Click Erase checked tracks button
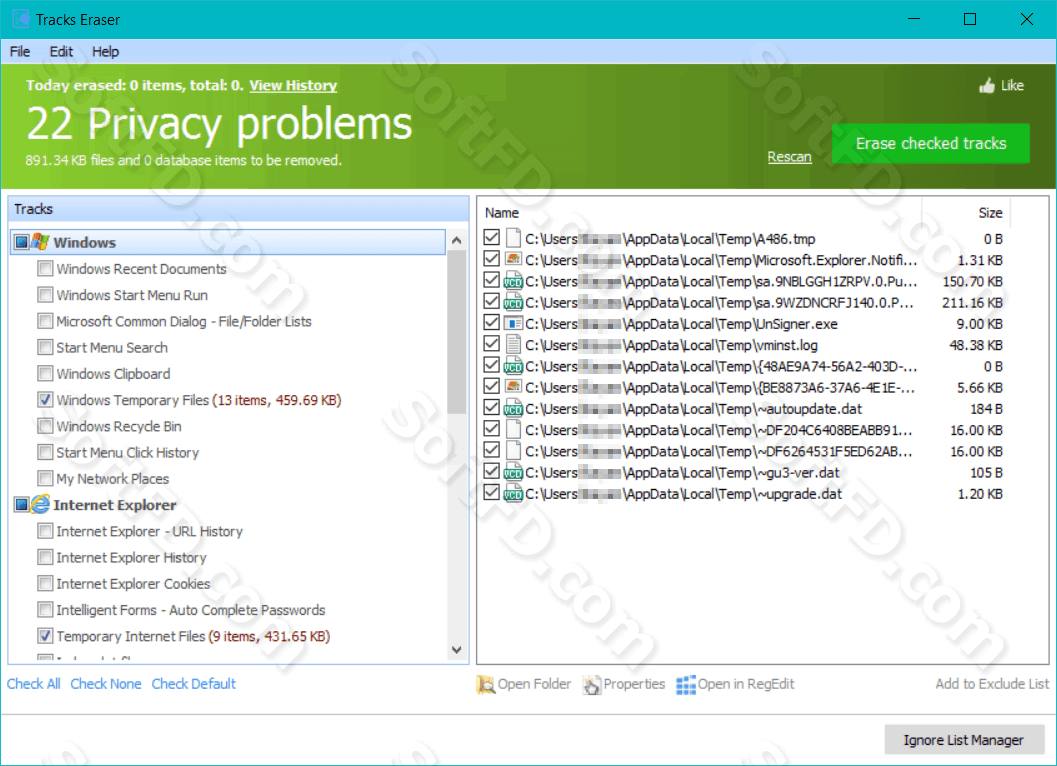This screenshot has height=766, width=1057. 931,144
